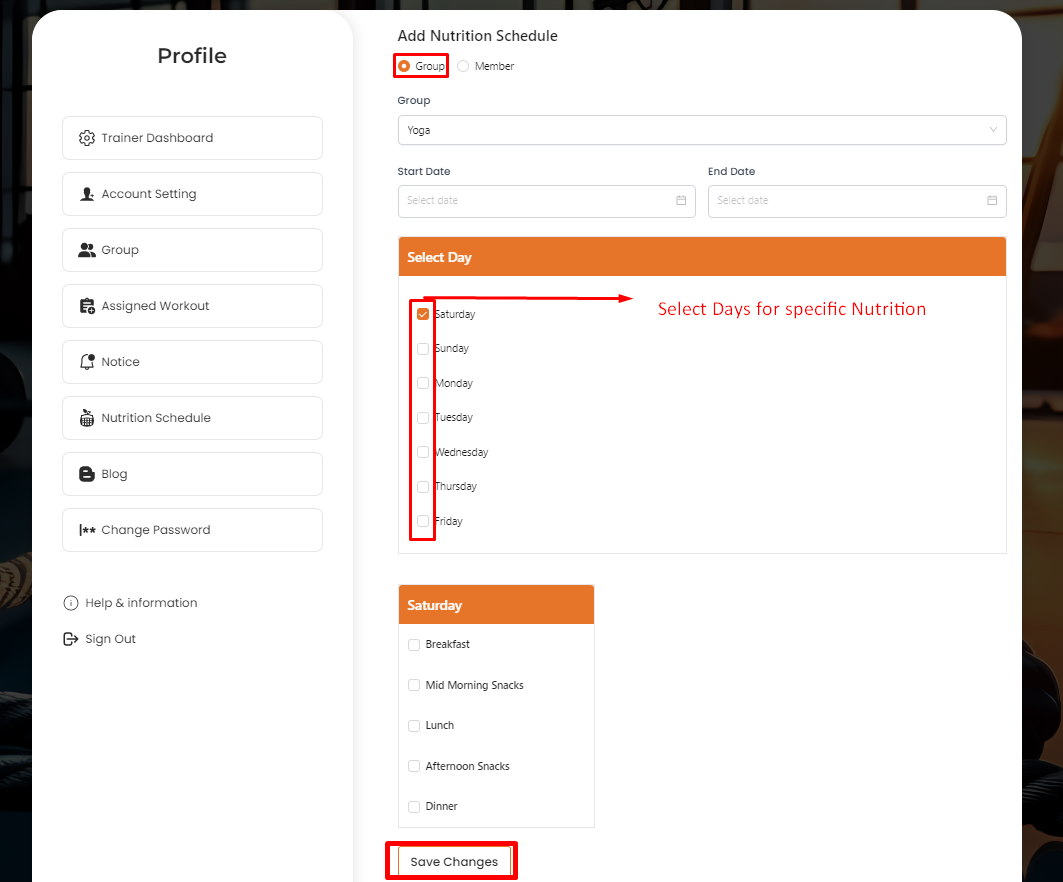Image resolution: width=1063 pixels, height=882 pixels.
Task: Click the Trainer Dashboard gear icon
Action: 87,138
